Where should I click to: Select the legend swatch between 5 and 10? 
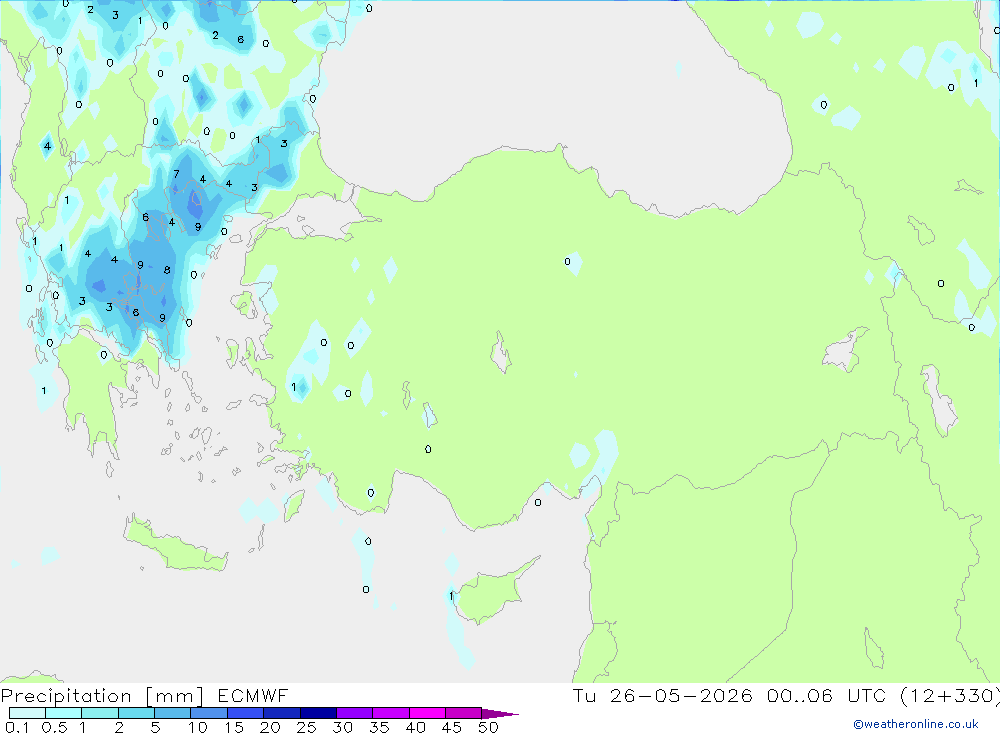pyautogui.click(x=173, y=713)
